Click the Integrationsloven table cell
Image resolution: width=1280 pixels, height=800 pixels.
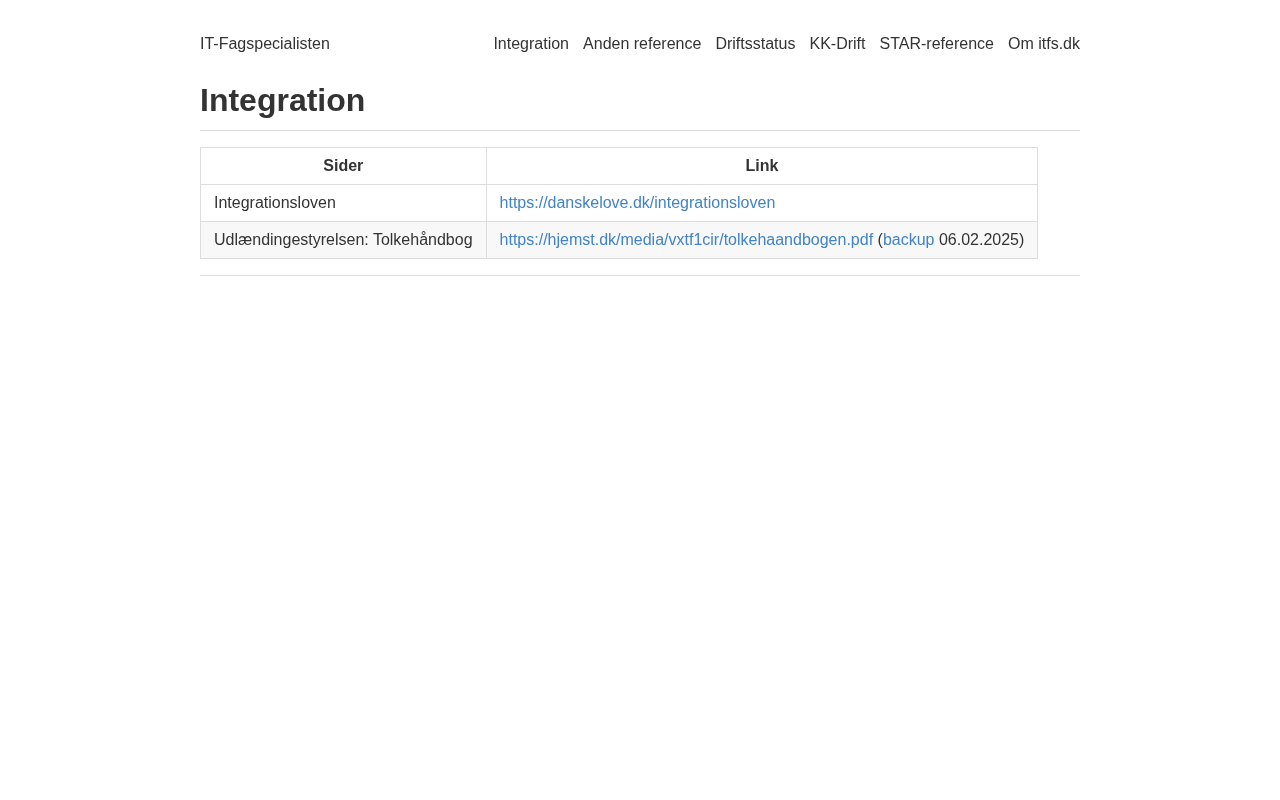(343, 203)
